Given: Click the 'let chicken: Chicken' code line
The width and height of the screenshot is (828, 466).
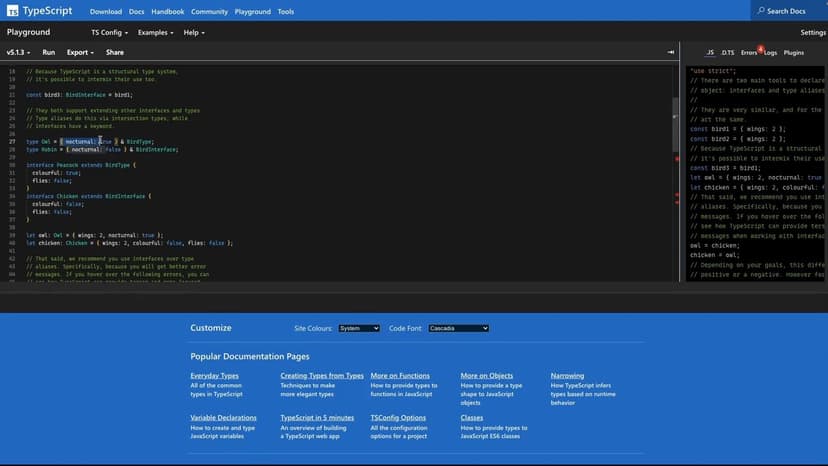Looking at the screenshot, I should (129, 243).
